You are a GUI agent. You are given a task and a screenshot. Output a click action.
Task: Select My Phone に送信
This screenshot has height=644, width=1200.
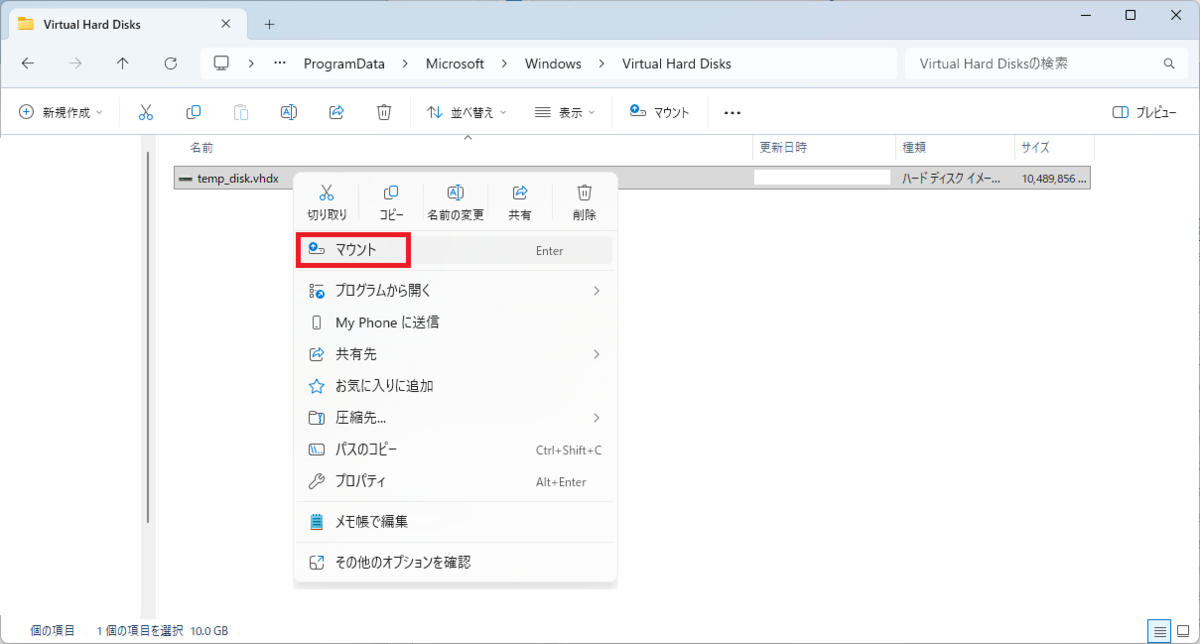(455, 322)
